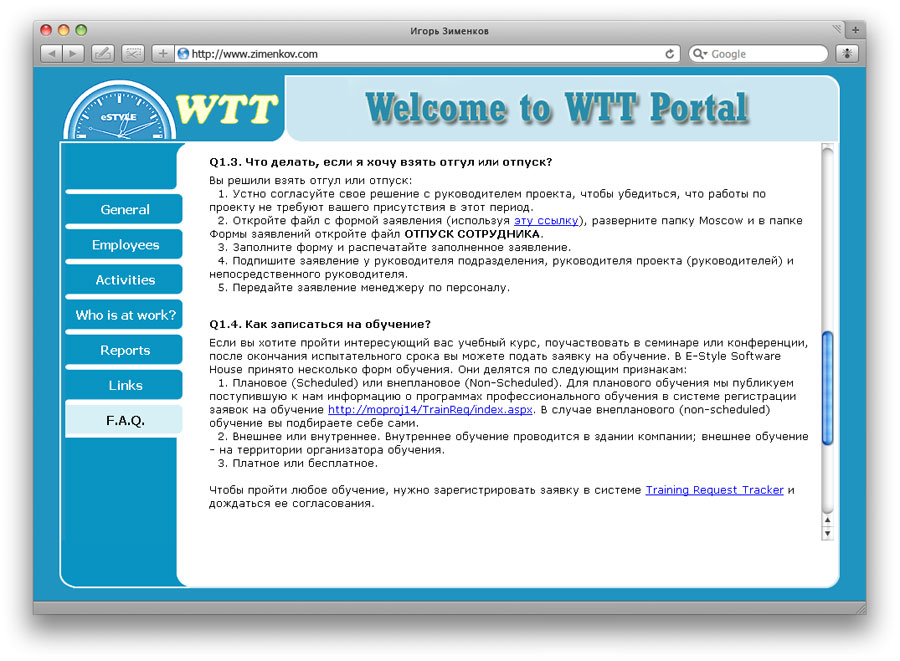Open a new tab with the plus button
This screenshot has width=900, height=661.
coord(855,30)
